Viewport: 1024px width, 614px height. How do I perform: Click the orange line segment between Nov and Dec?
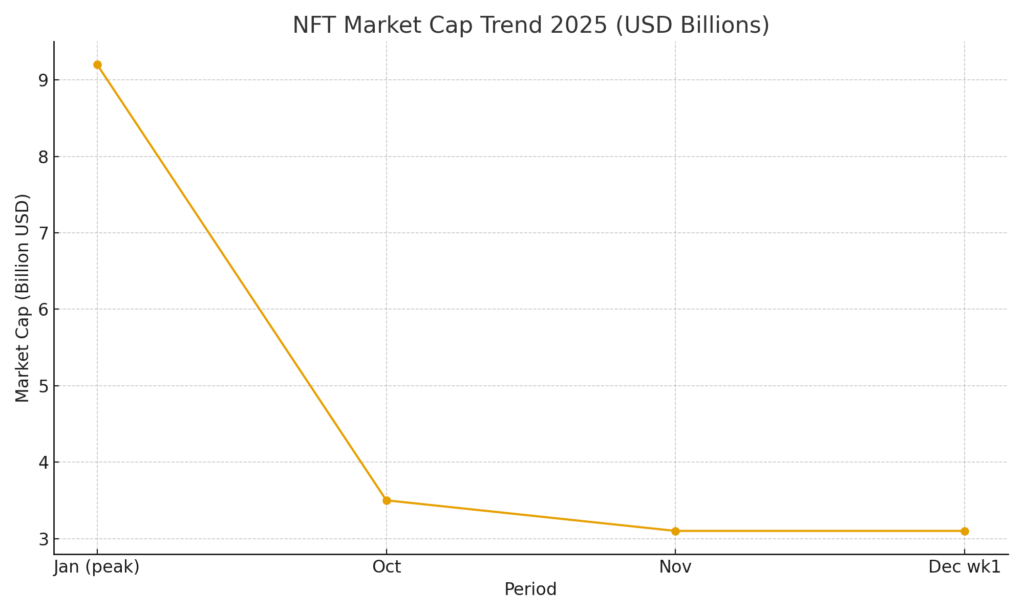click(x=820, y=531)
